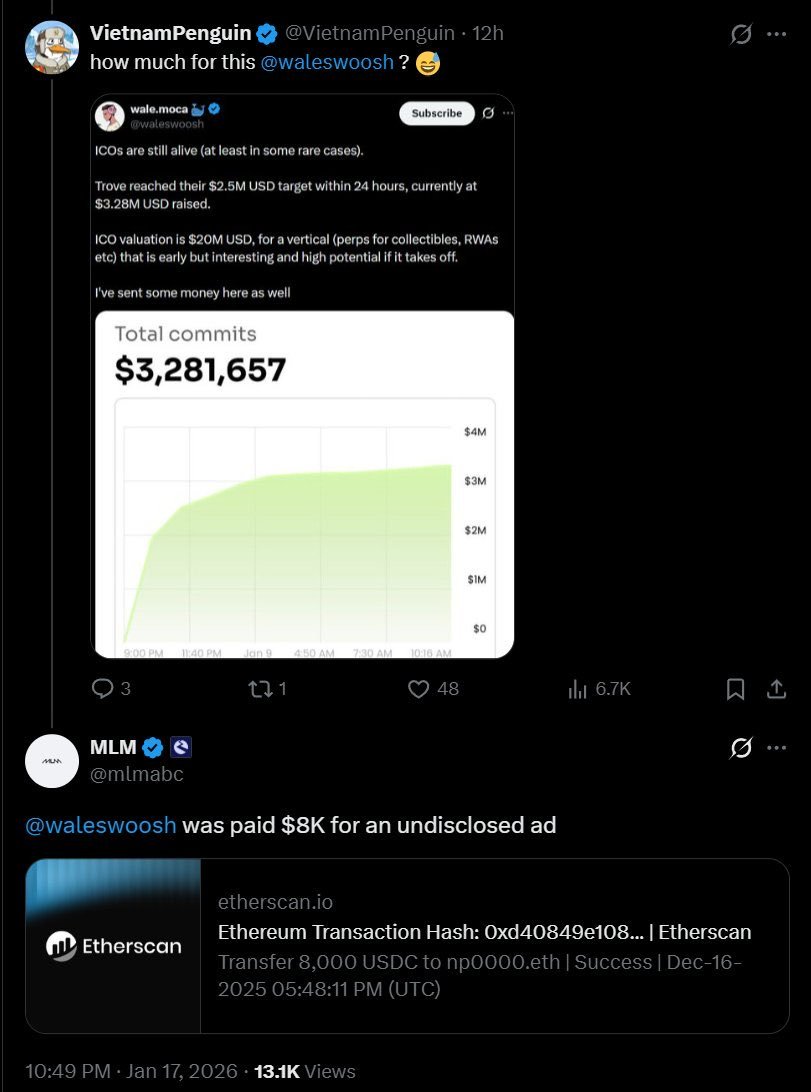The height and width of the screenshot is (1092, 811).
Task: Bookmark VietnamPenguin's post
Action: point(735,689)
